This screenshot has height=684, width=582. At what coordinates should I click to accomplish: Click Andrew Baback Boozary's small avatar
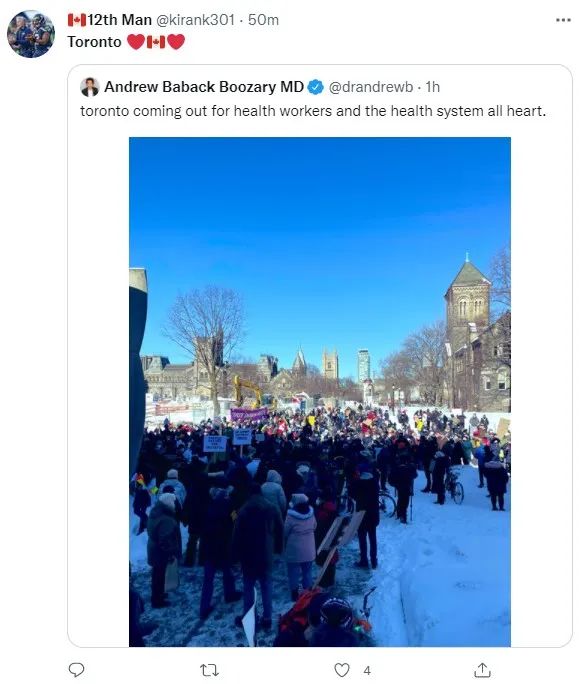click(x=90, y=87)
